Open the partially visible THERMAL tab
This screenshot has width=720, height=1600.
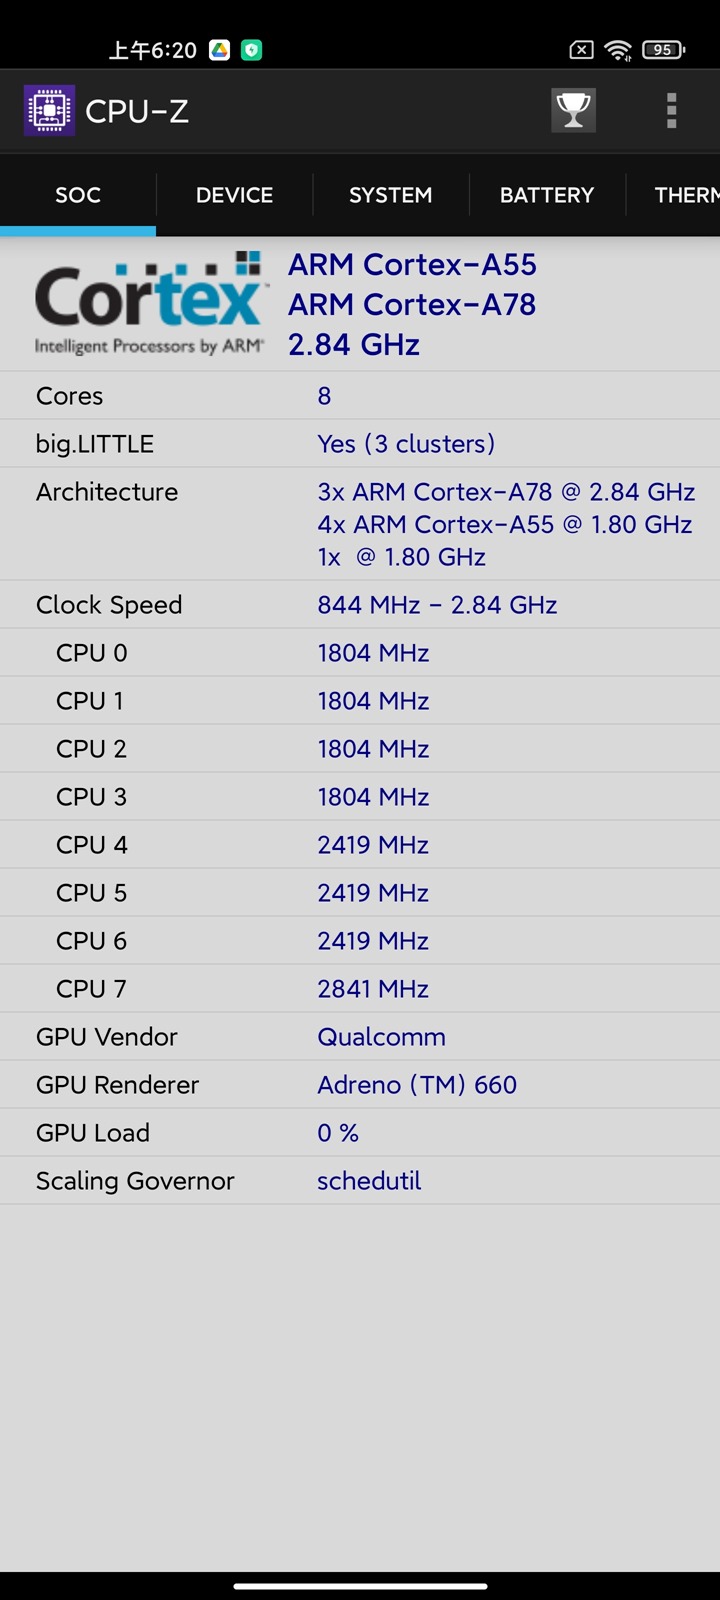[x=686, y=195]
